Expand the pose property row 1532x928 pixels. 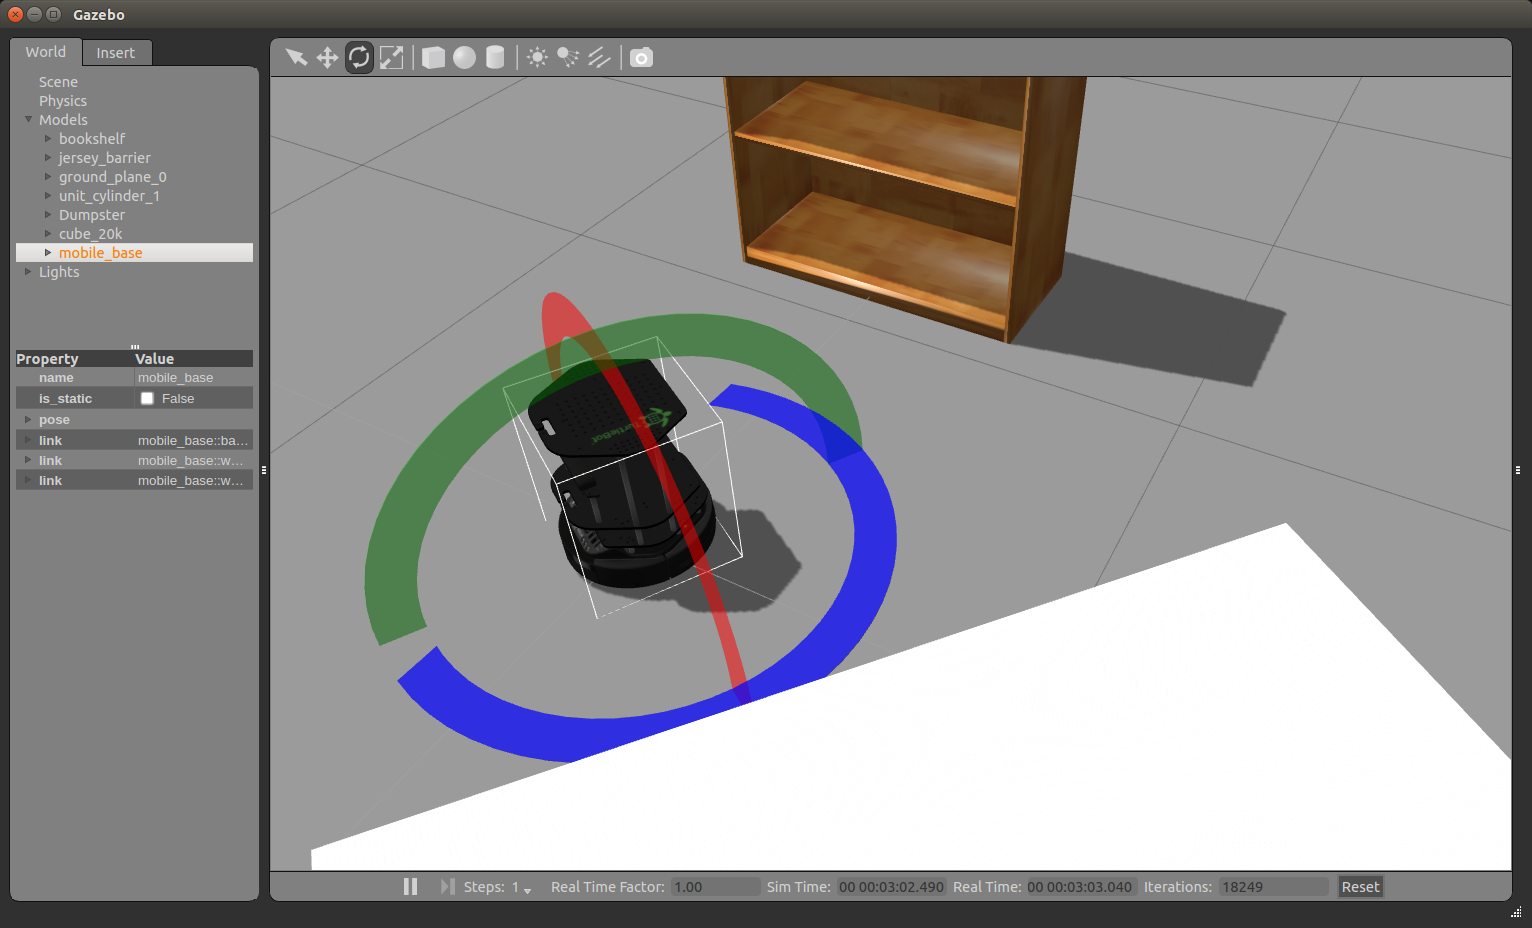28,419
